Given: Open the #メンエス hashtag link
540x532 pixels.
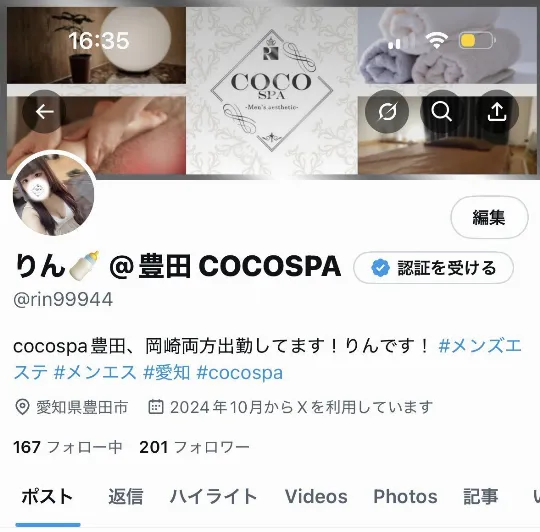Looking at the screenshot, I should [95, 373].
